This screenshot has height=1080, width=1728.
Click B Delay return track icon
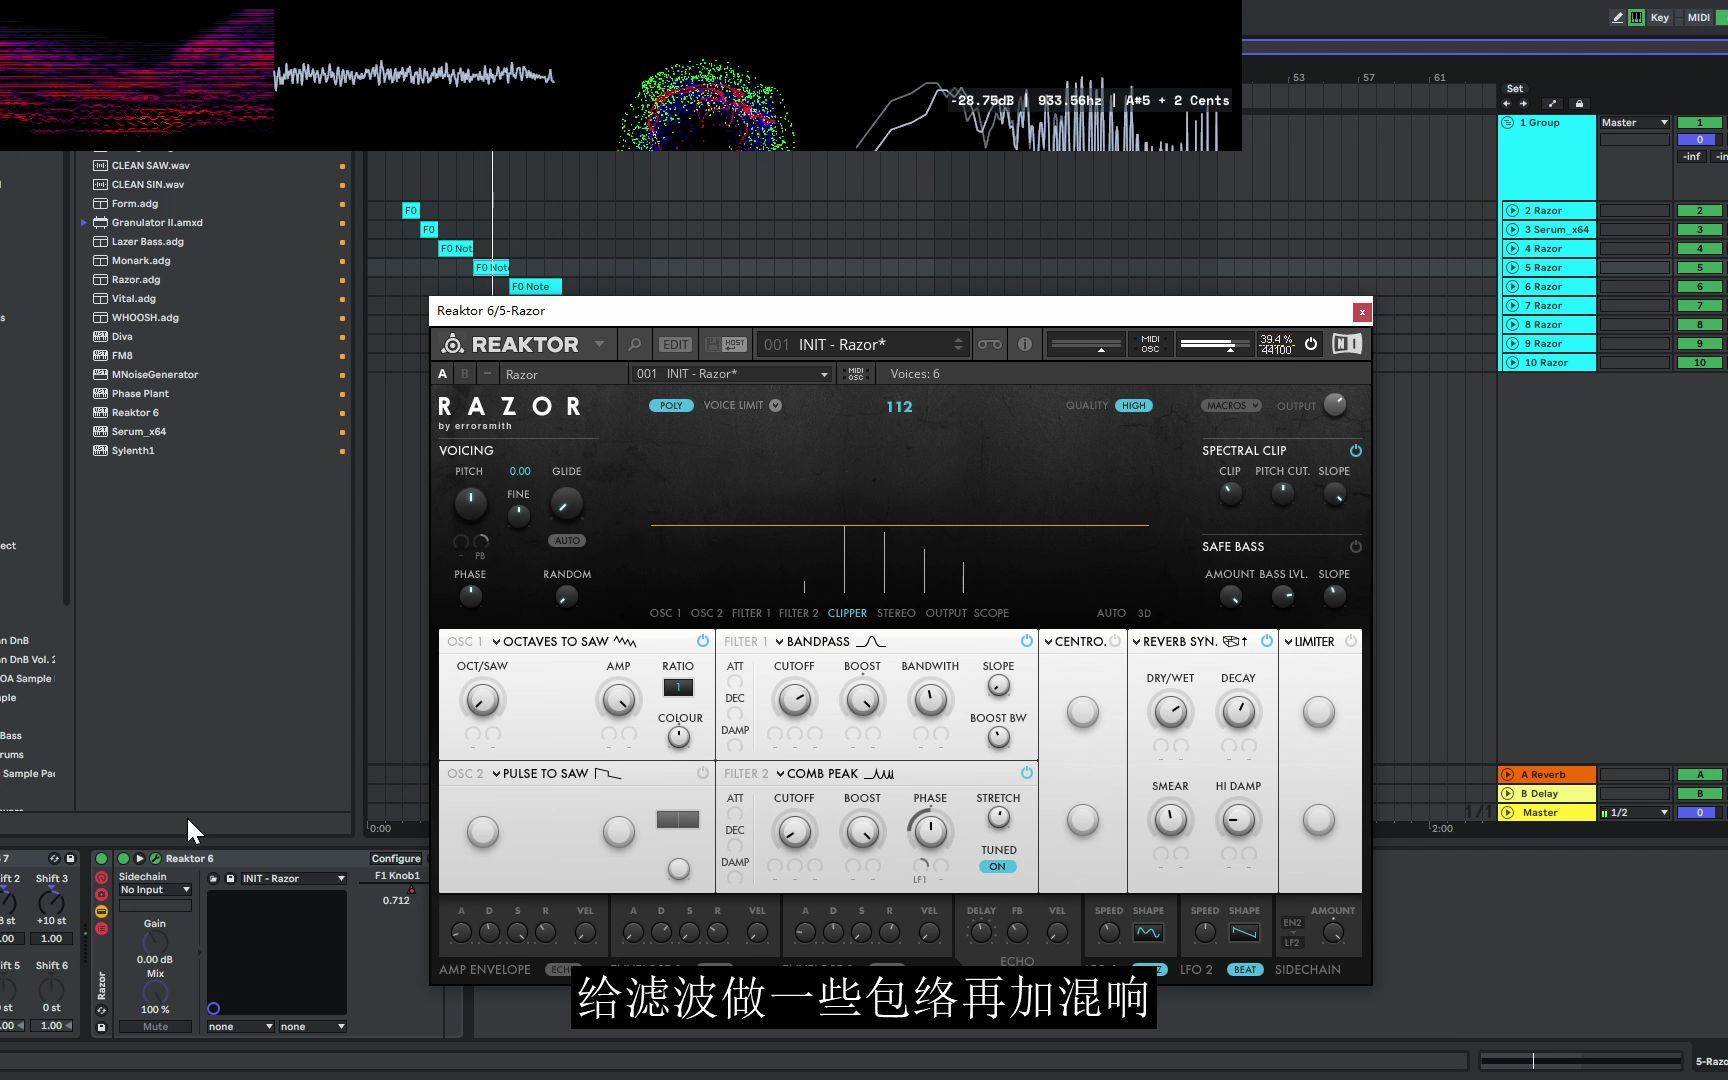coord(1507,794)
